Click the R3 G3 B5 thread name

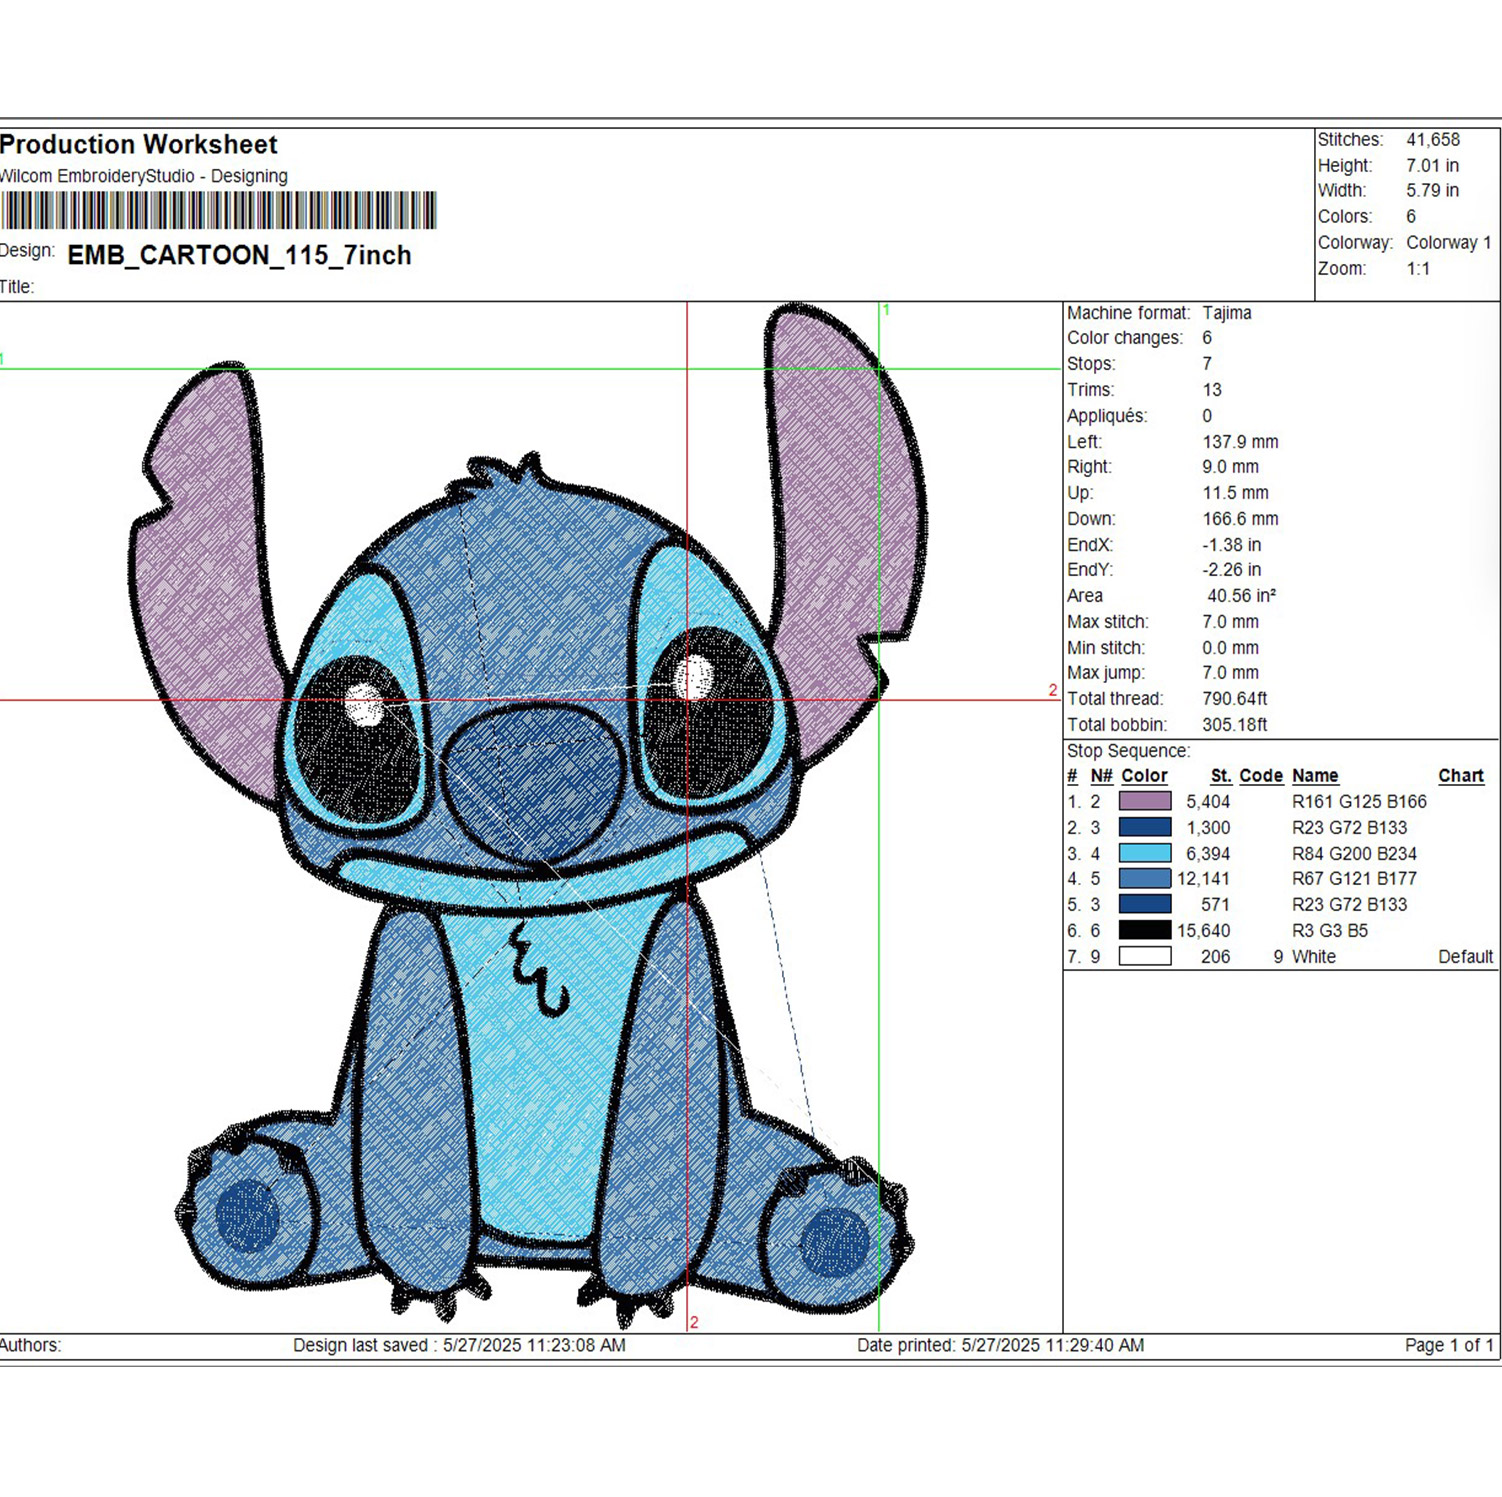pyautogui.click(x=1329, y=930)
